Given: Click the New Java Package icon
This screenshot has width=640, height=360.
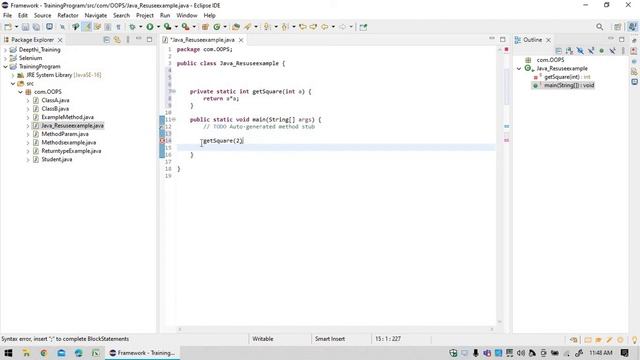Looking at the screenshot, I should click(x=205, y=27).
